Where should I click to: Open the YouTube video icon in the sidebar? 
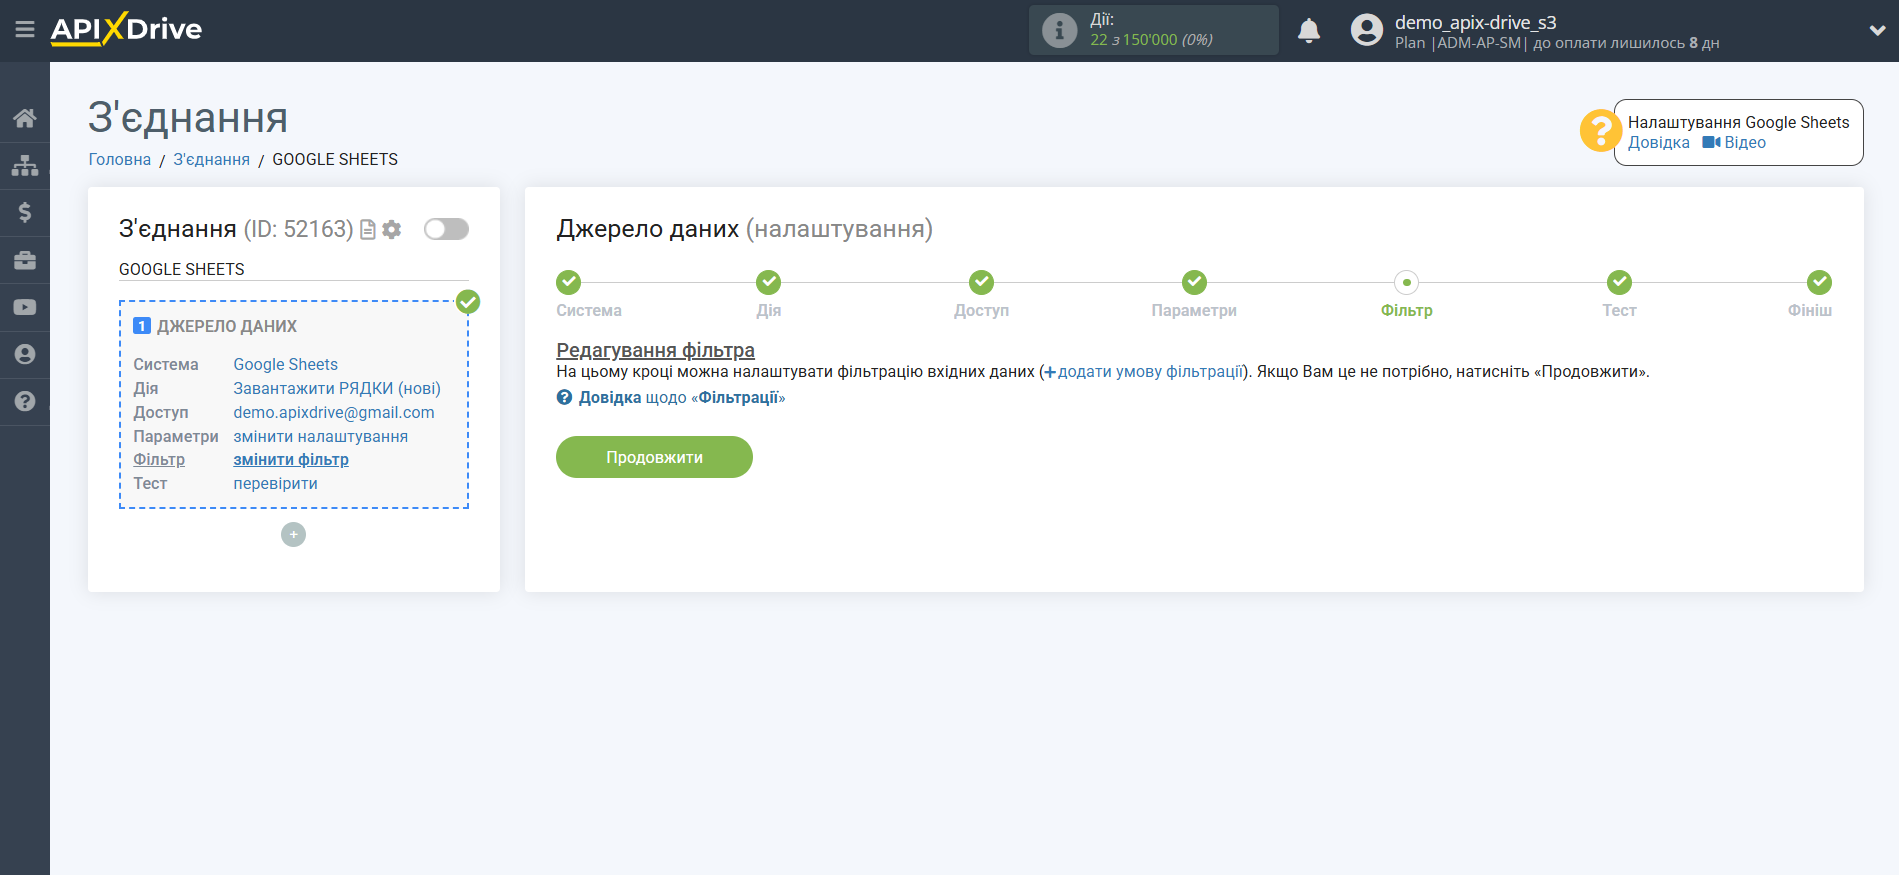[25, 307]
